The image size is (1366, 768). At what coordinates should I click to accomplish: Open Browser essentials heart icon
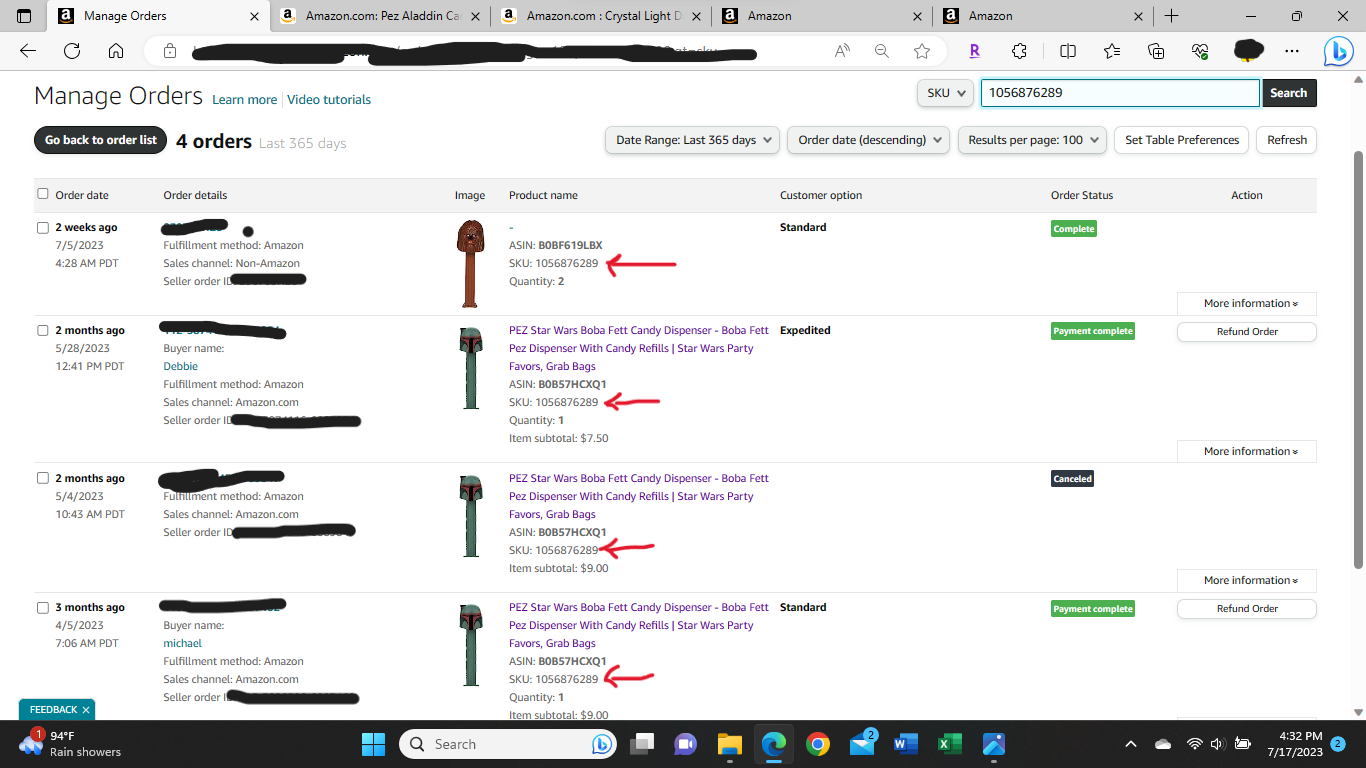tap(1201, 51)
